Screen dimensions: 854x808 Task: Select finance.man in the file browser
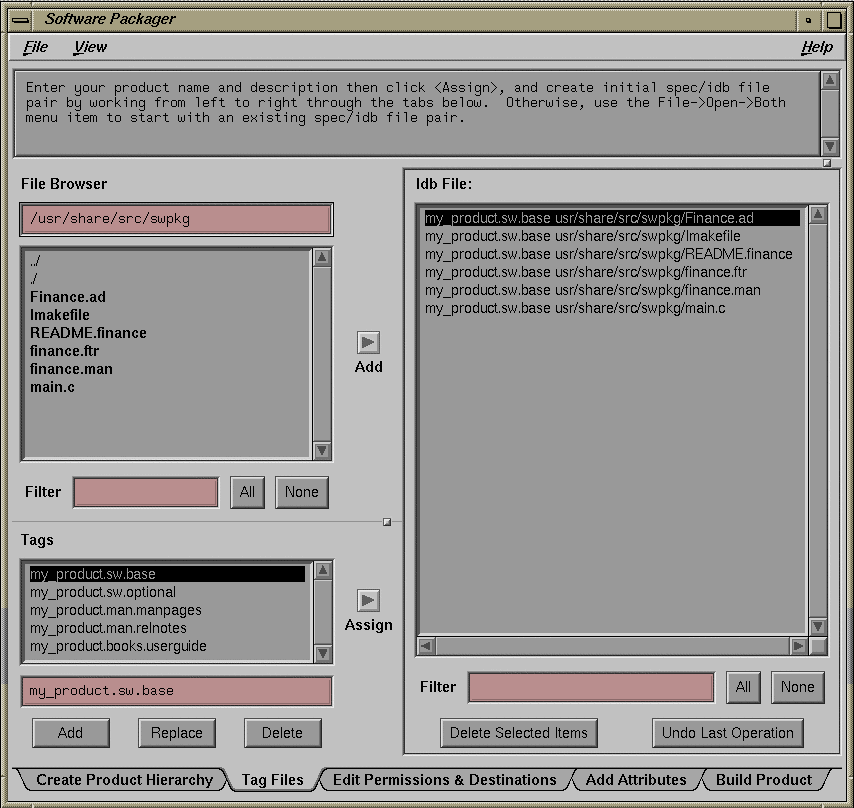click(70, 368)
